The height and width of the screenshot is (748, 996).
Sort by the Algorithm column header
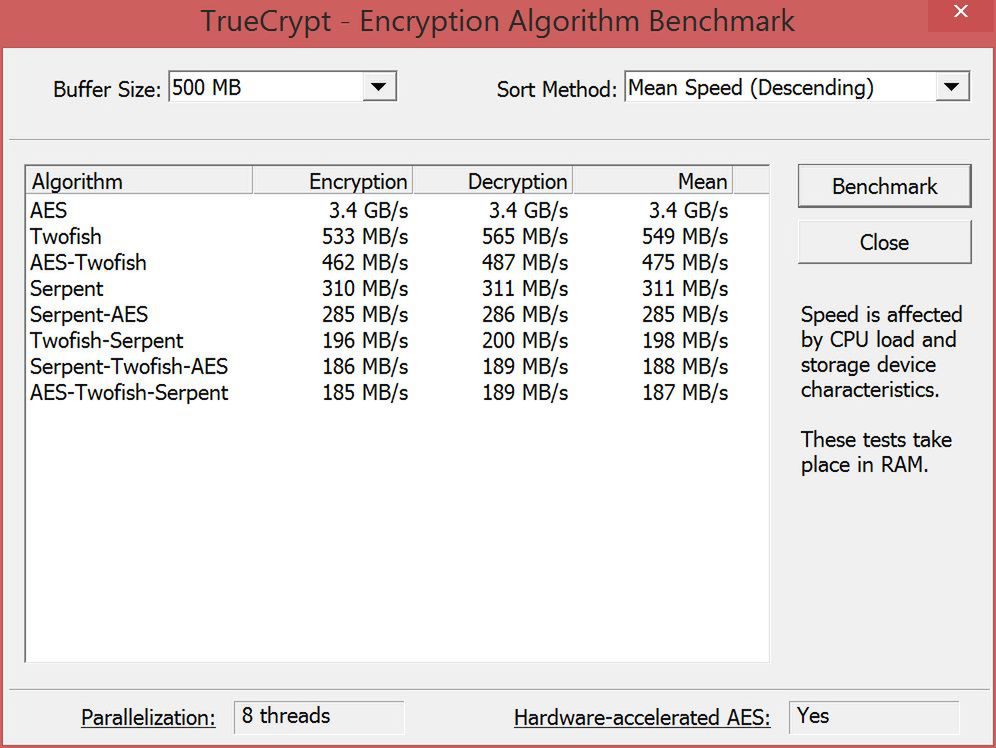(139, 181)
